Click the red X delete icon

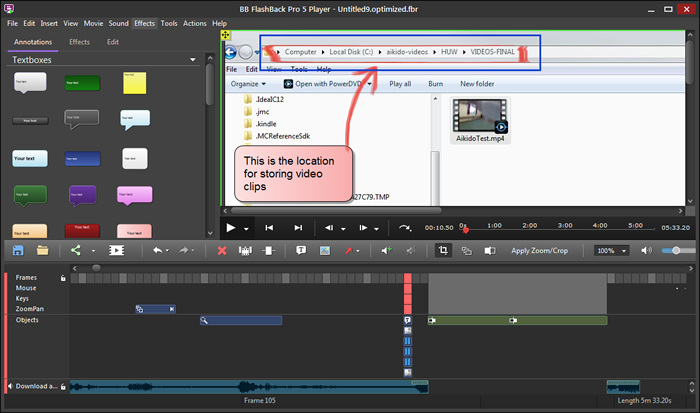(222, 250)
